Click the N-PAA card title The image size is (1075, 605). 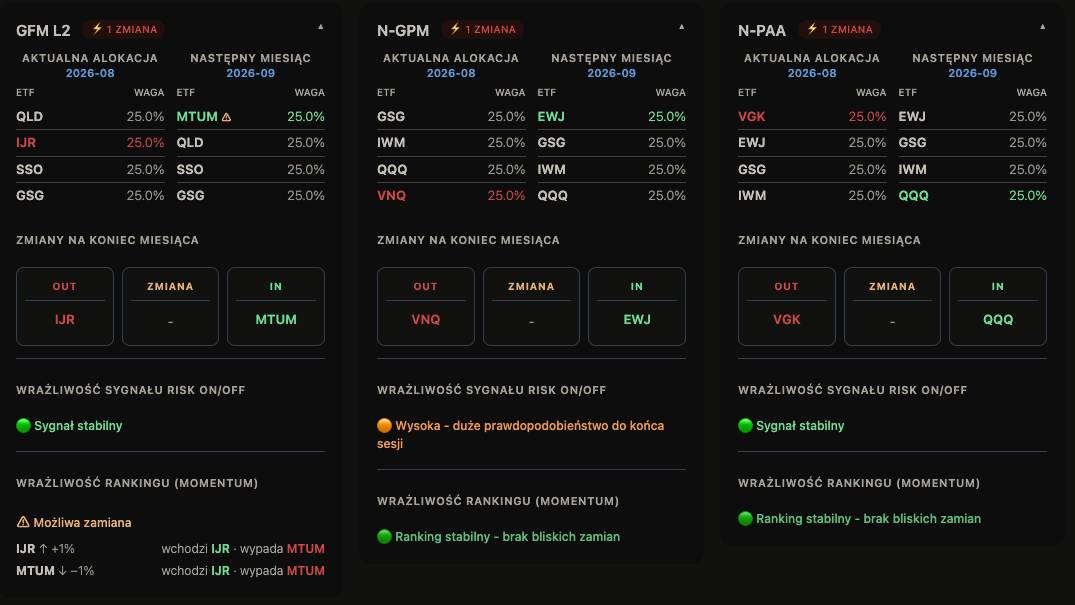pos(762,31)
